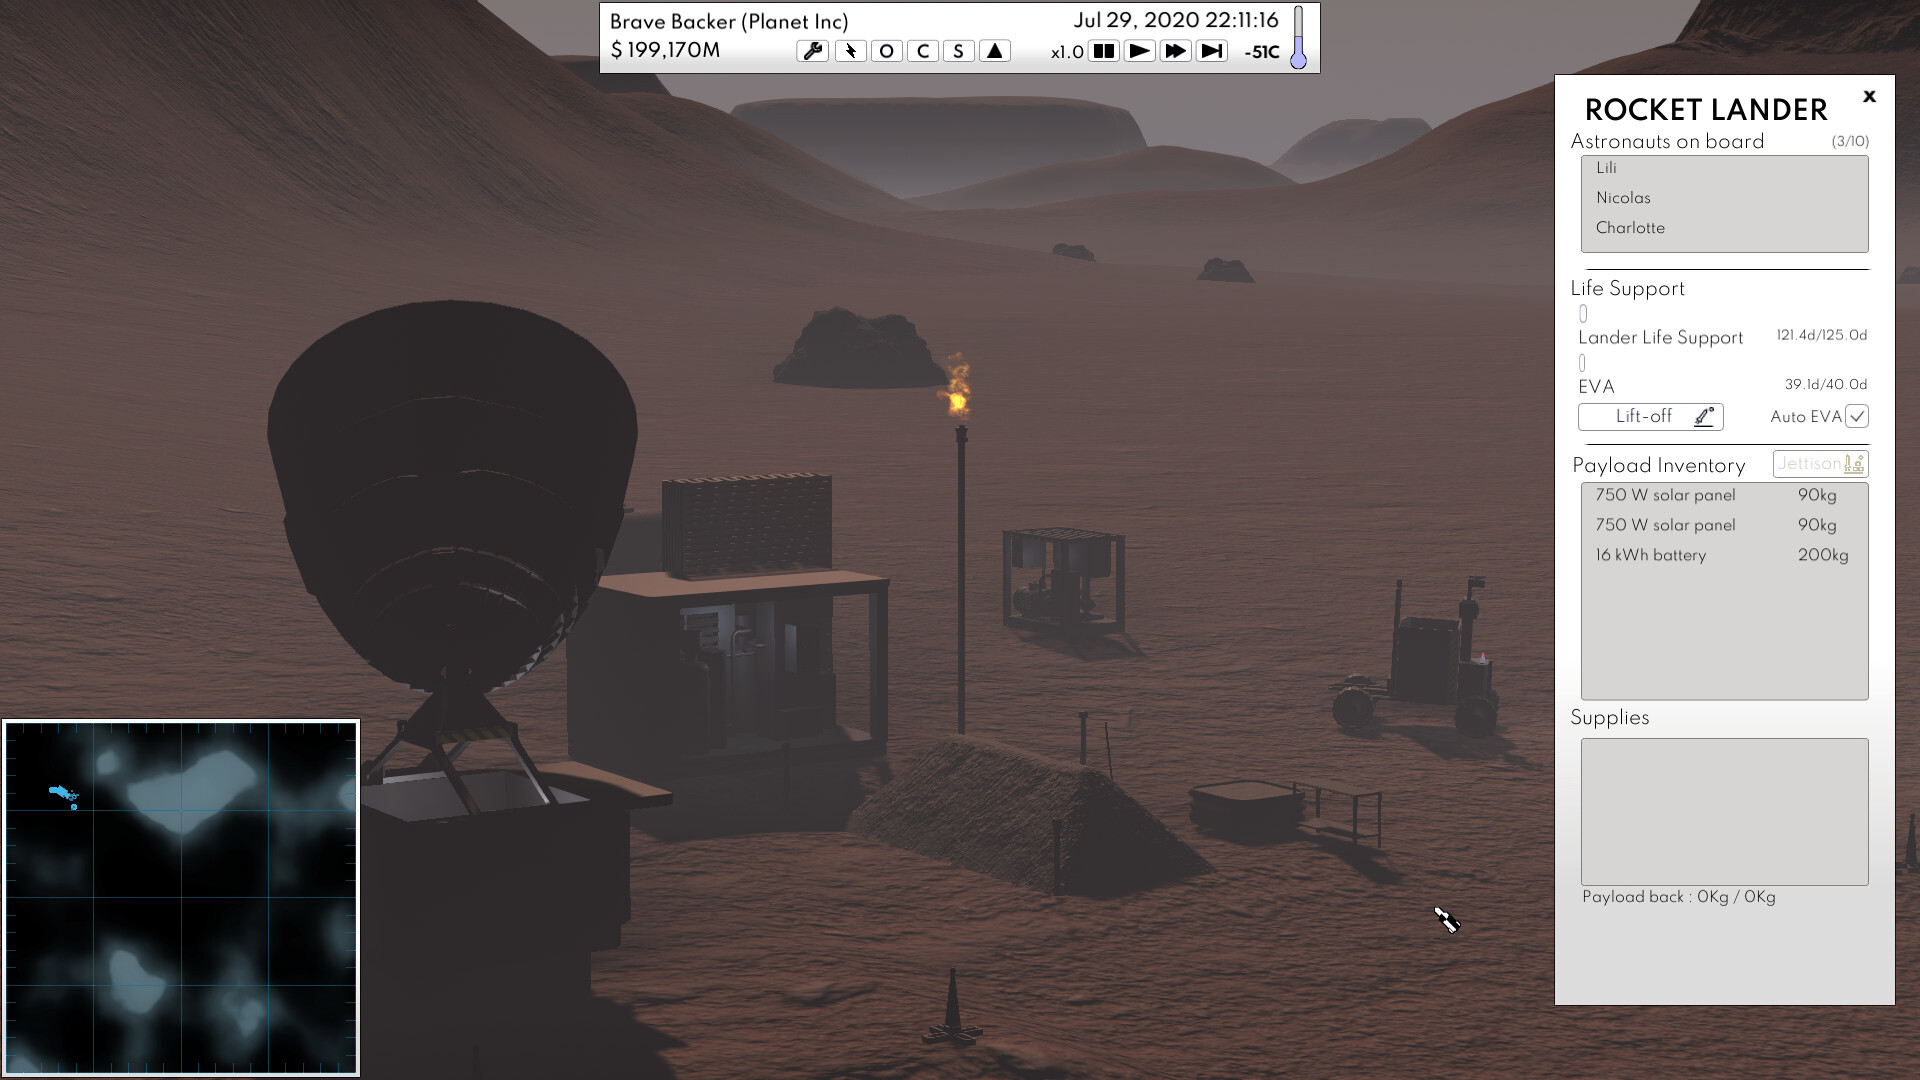Select astronaut Charlotte in the list

point(1630,228)
